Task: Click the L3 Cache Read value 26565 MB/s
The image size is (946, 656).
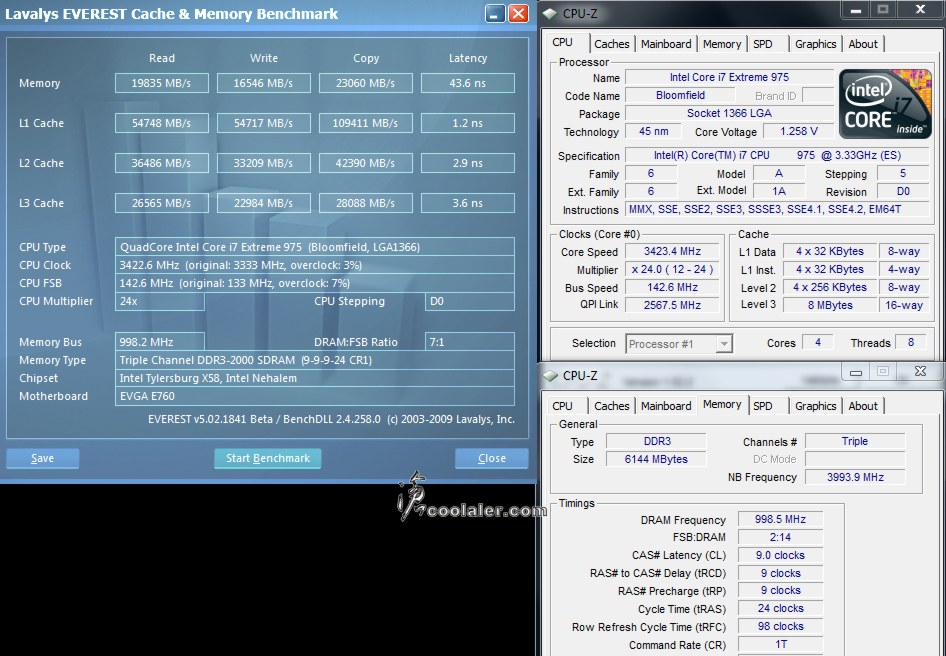Action: tap(162, 203)
